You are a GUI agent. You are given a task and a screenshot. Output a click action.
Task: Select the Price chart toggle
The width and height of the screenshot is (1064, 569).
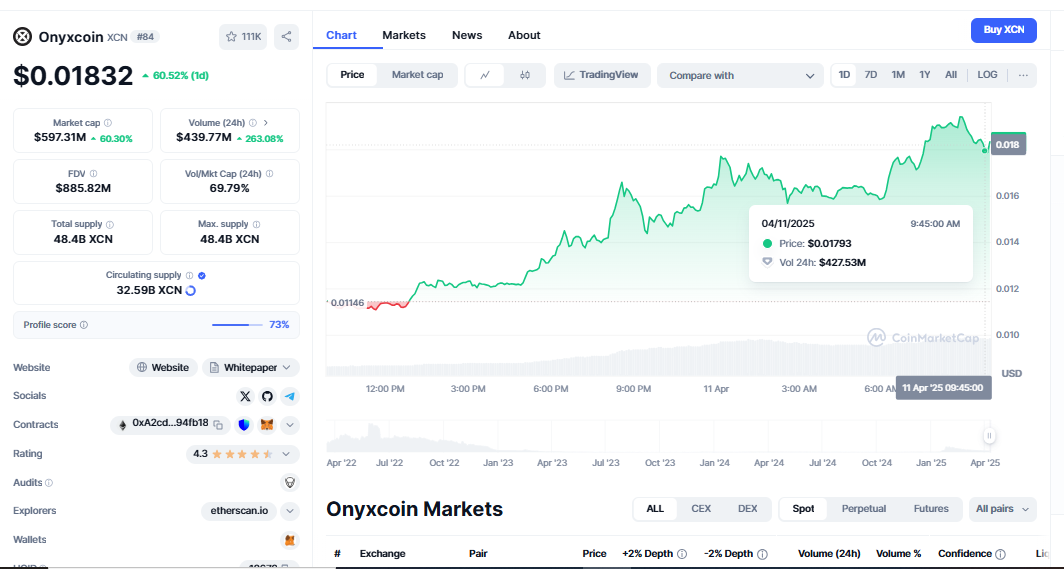pyautogui.click(x=352, y=75)
